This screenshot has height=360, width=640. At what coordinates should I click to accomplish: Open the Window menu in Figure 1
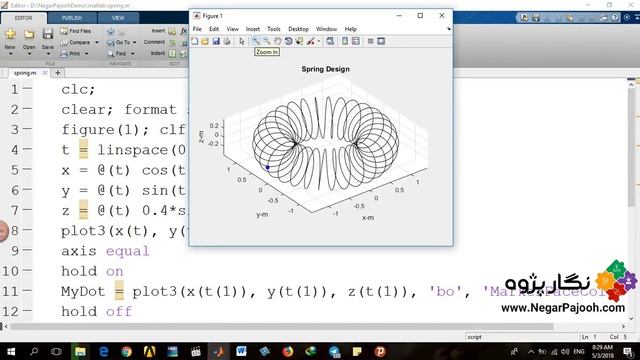coord(327,29)
